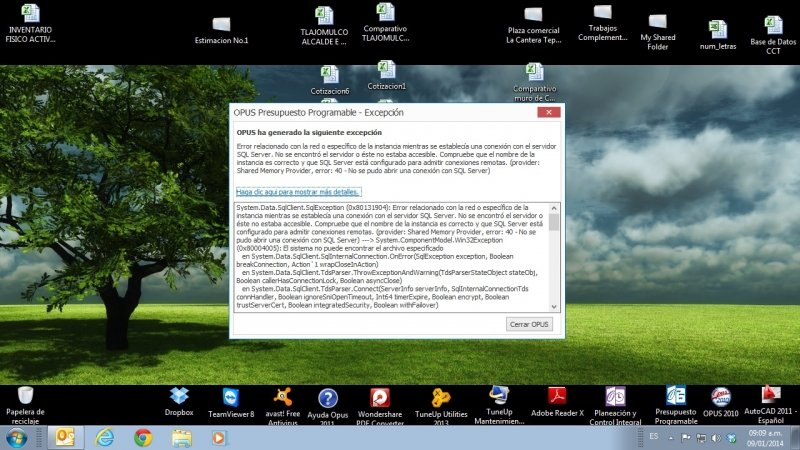Select the Papelera de reciclaje icon
800x450 pixels.
coord(26,397)
